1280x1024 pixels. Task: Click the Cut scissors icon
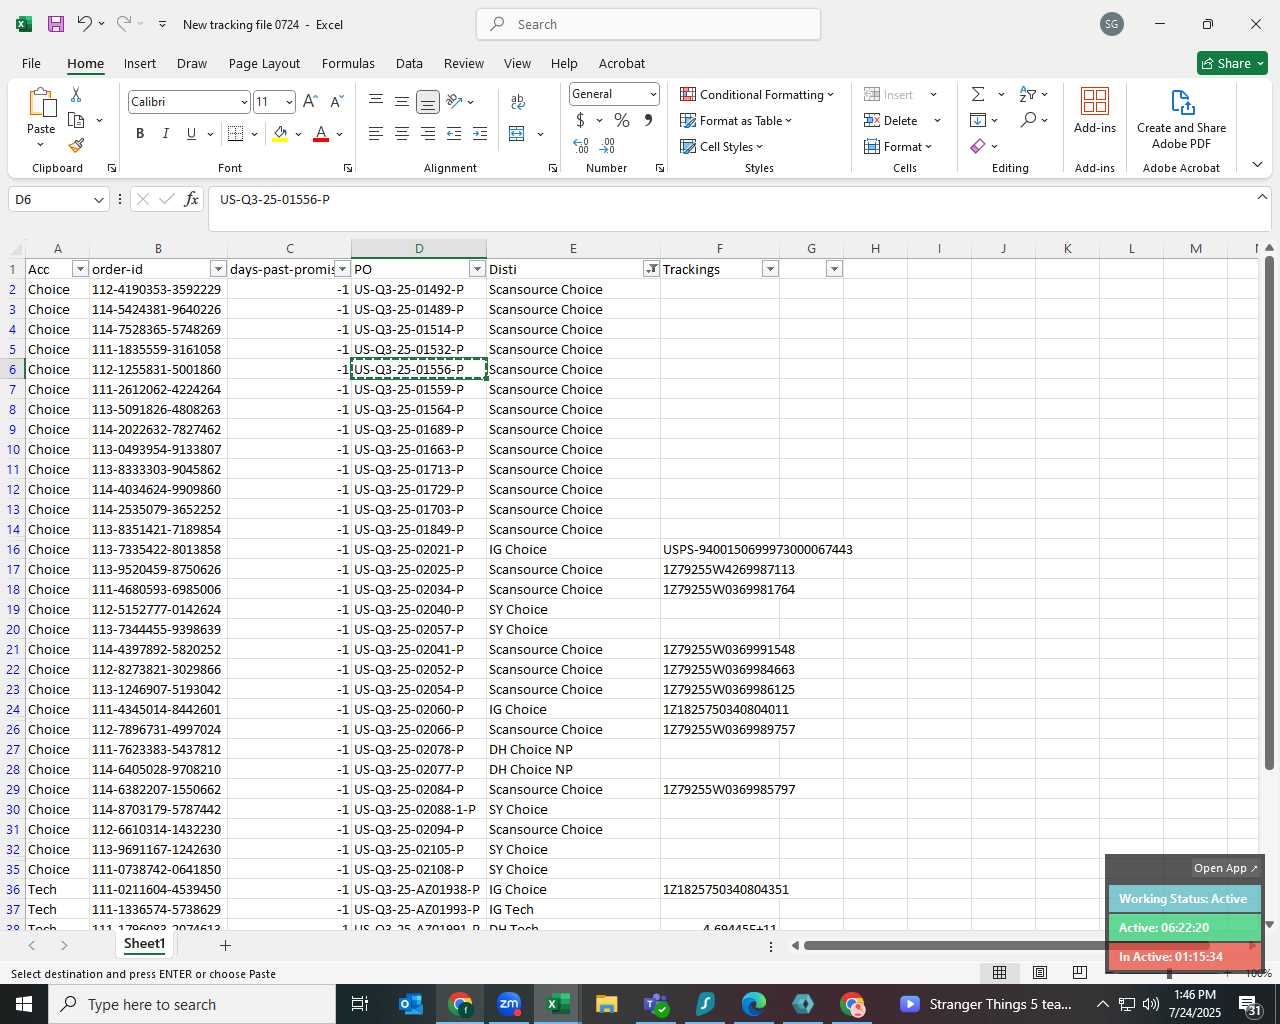pos(76,94)
